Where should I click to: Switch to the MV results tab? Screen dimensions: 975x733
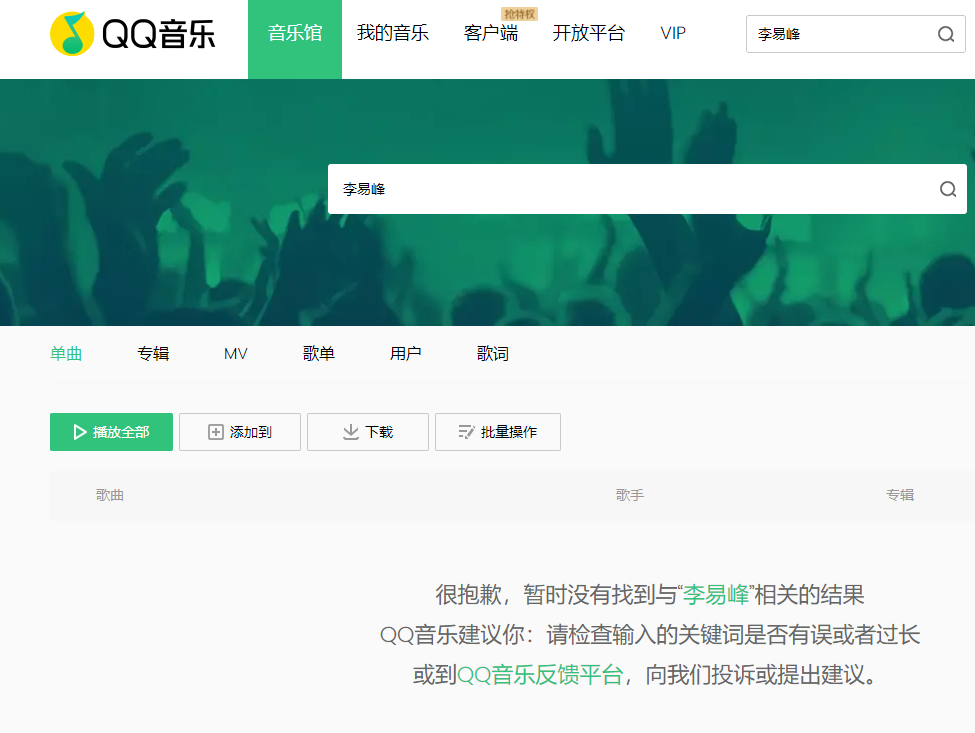(x=236, y=354)
